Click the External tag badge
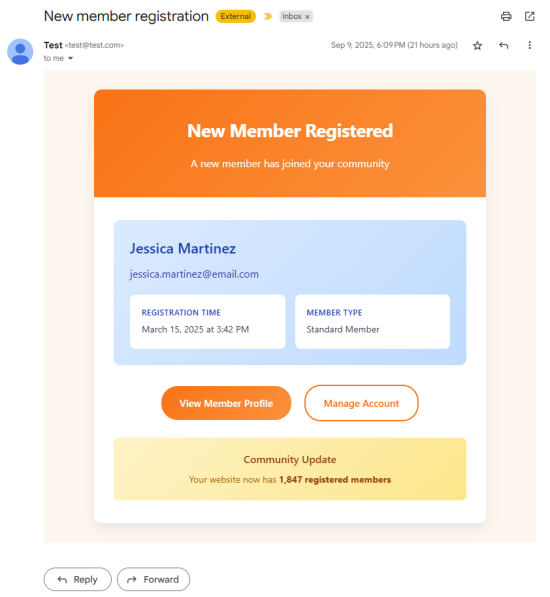 click(236, 16)
